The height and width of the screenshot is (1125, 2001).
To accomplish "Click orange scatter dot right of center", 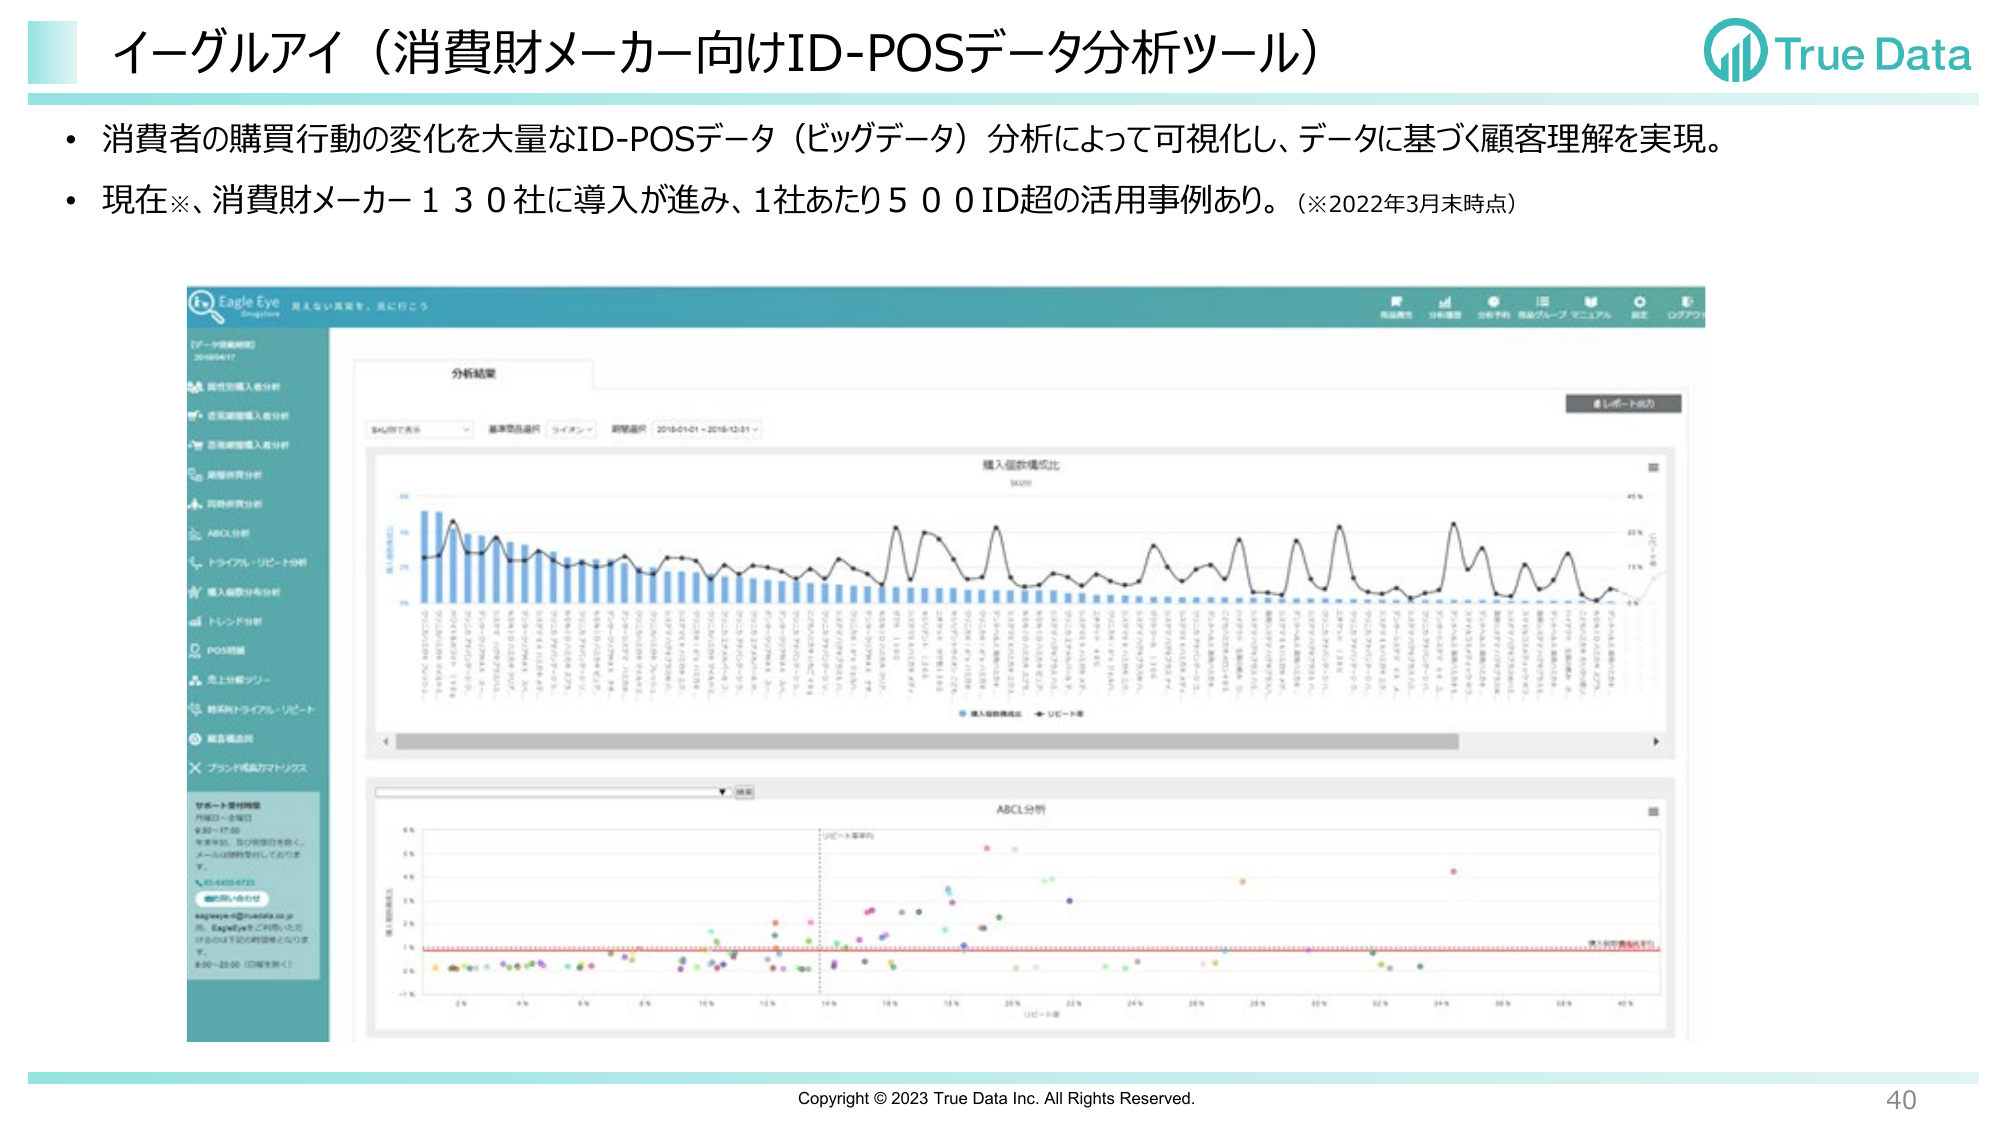I will click(x=1242, y=881).
